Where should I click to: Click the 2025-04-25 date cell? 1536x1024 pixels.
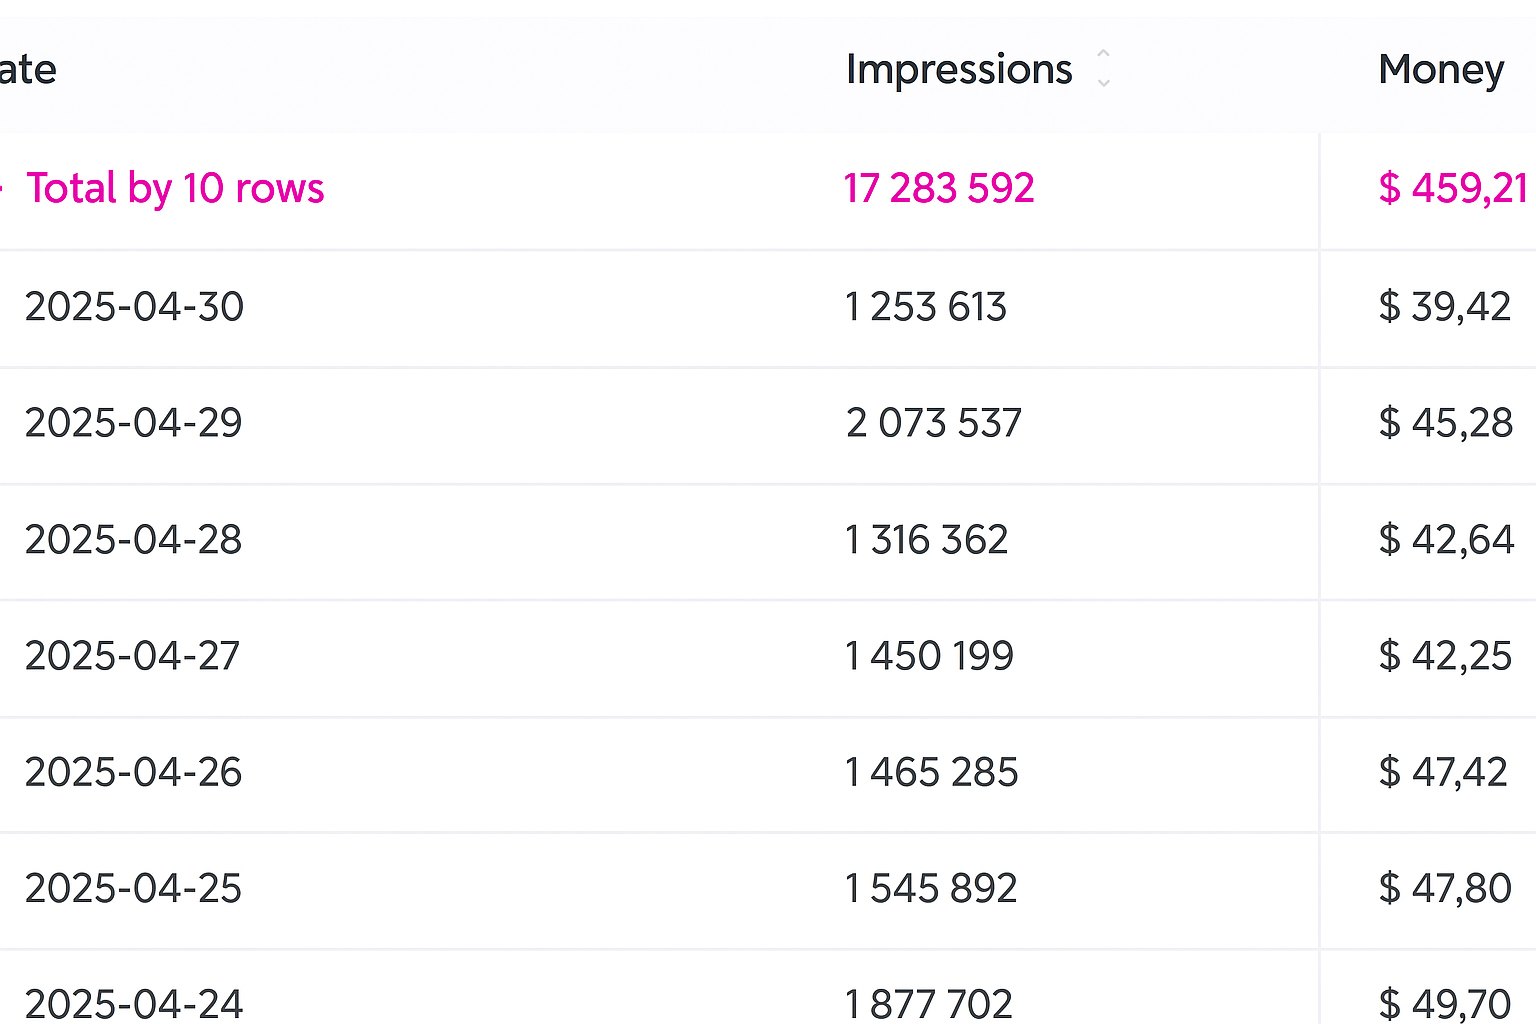(x=134, y=888)
